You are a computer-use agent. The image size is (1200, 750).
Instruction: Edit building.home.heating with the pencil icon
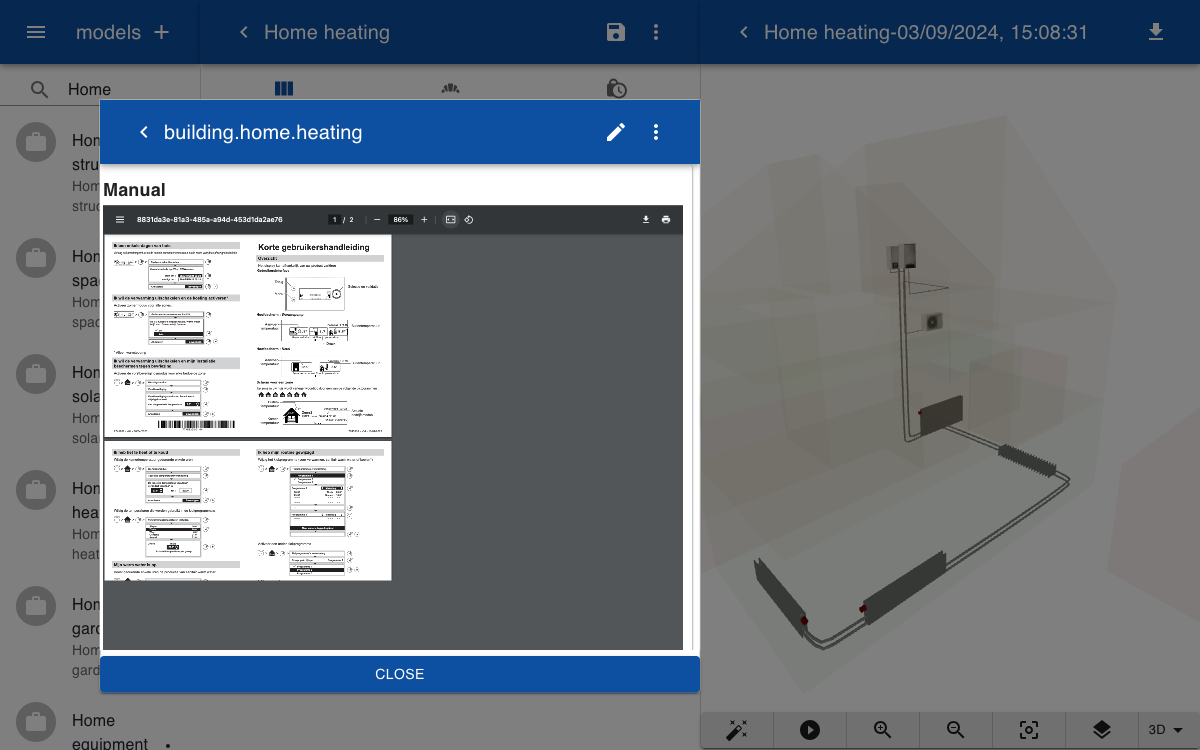coord(616,132)
